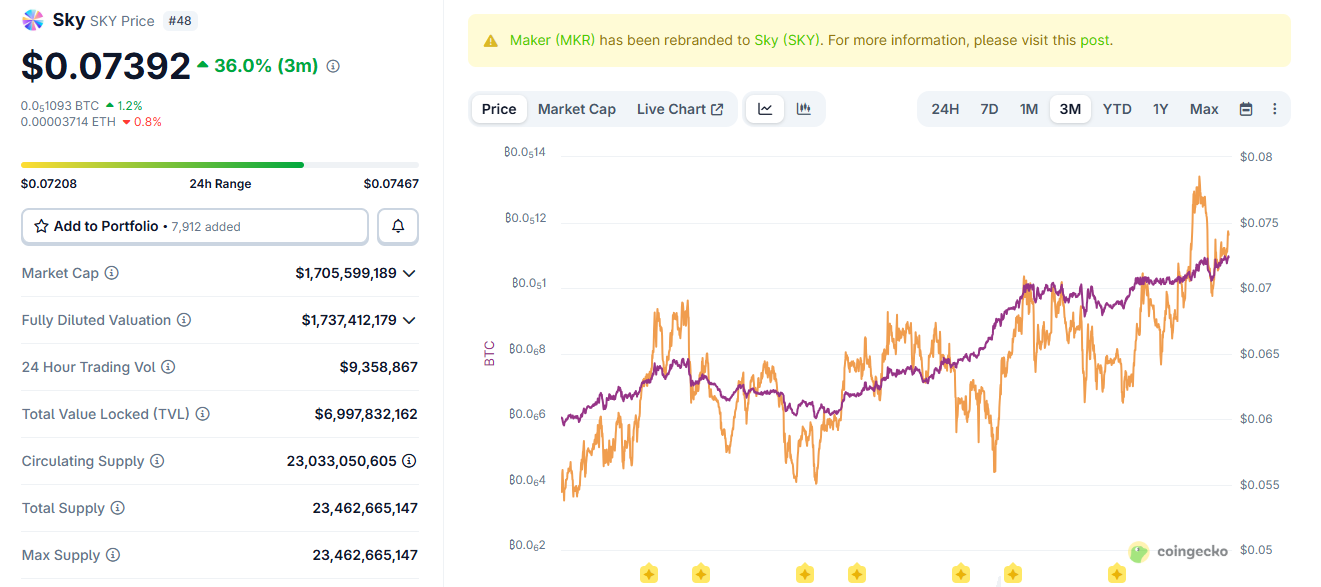1321x587 pixels.
Task: Open Total Value Locked info icon
Action: 202,414
